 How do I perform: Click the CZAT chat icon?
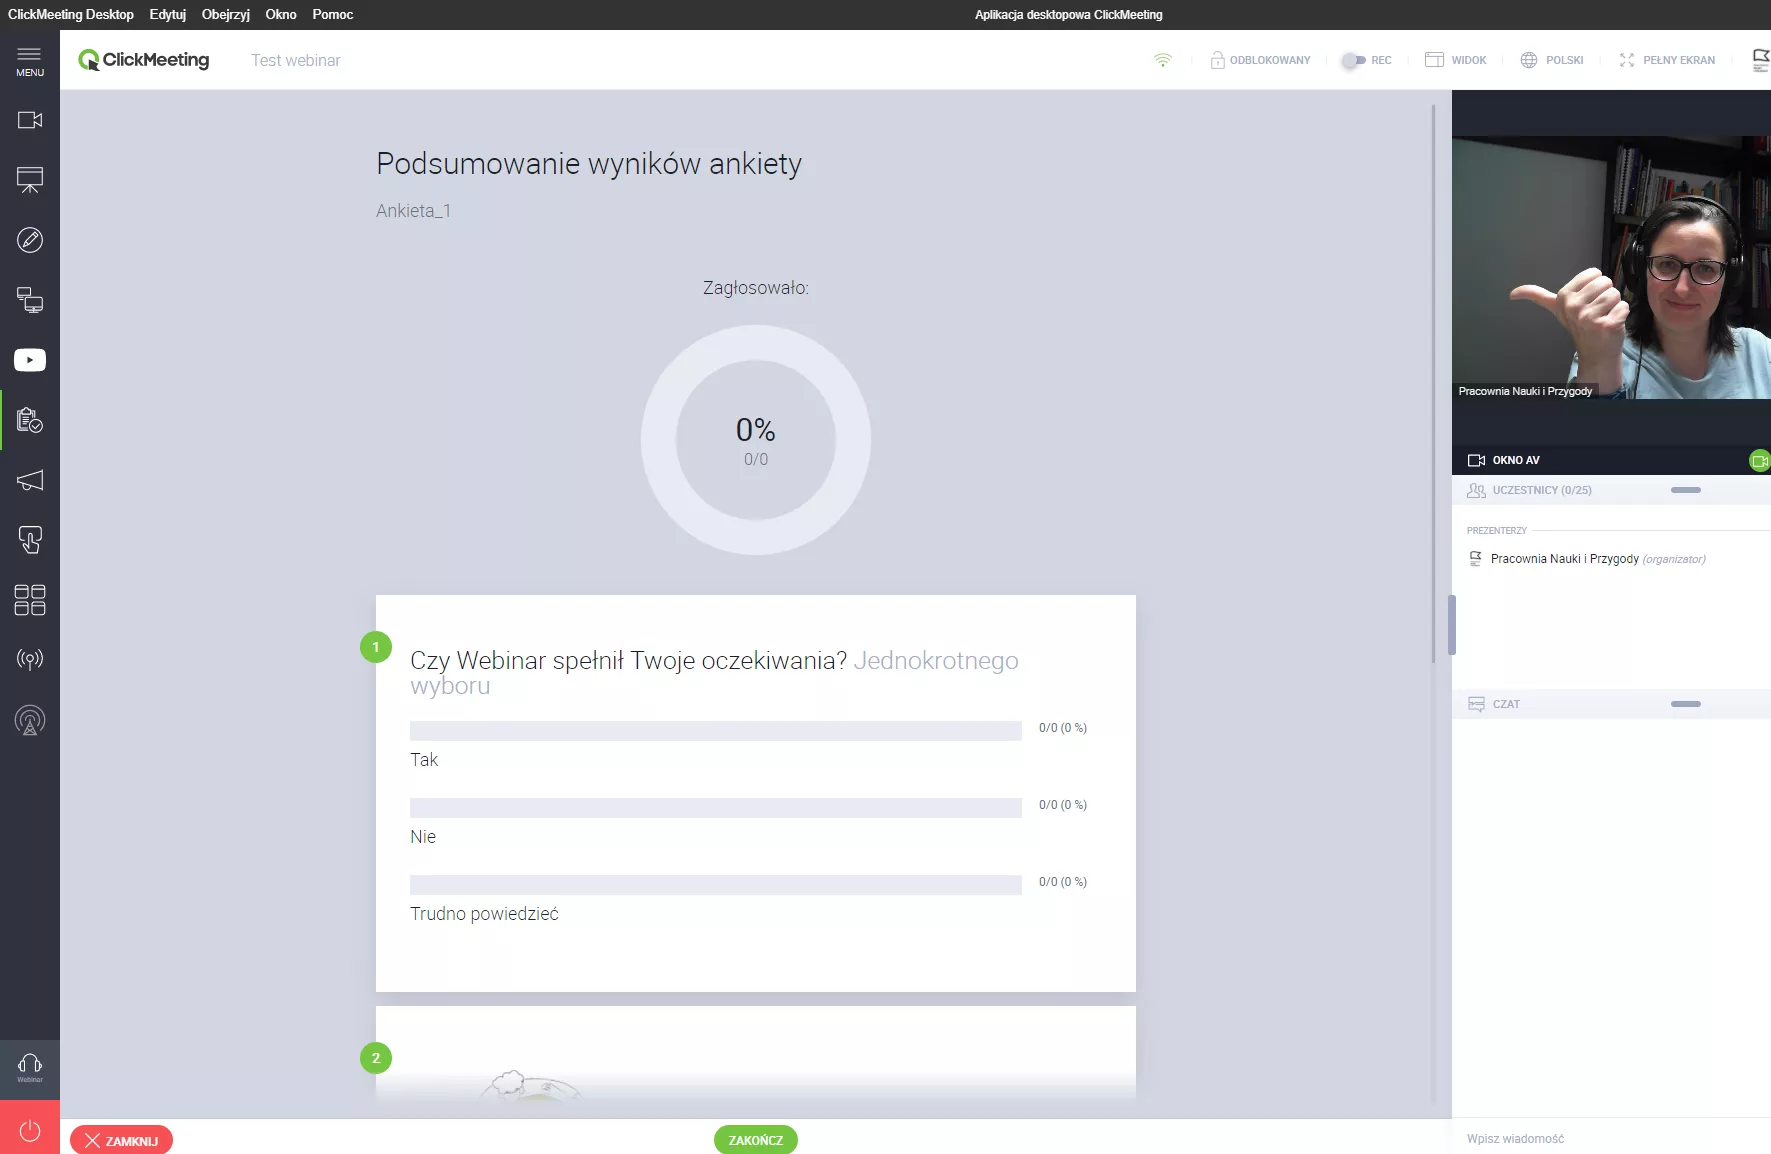pos(1476,704)
